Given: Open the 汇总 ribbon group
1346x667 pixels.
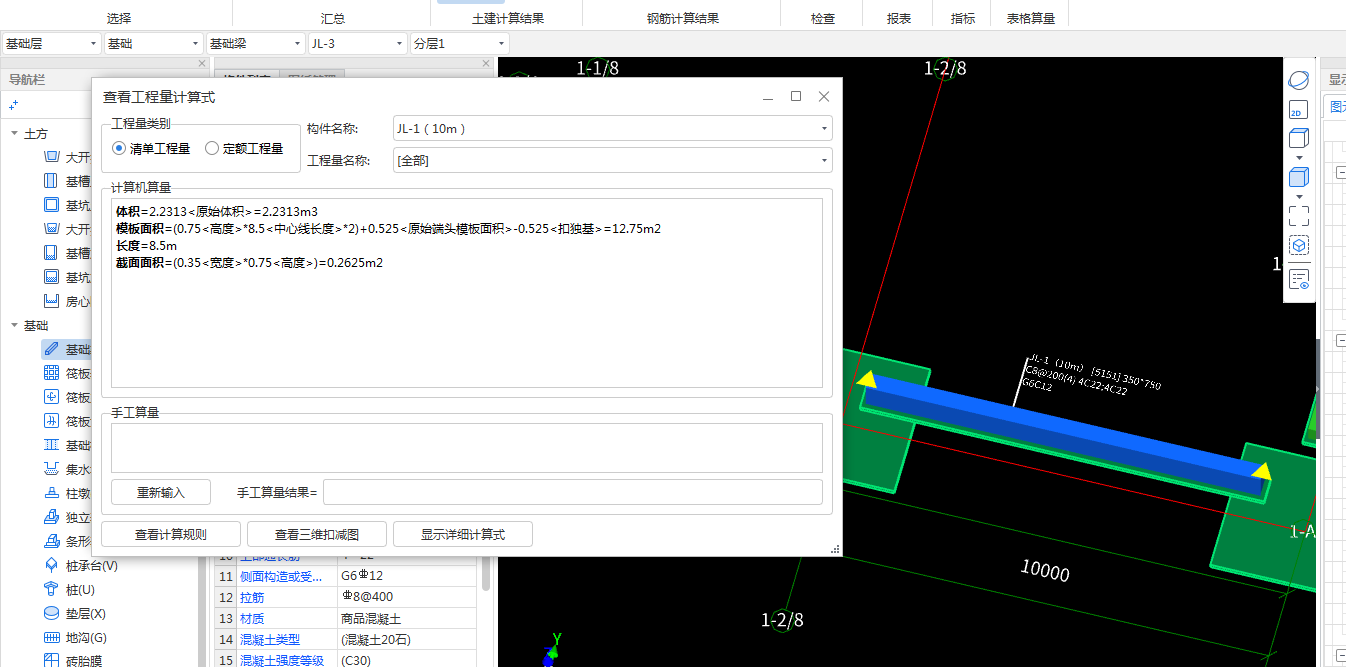Looking at the screenshot, I should click(x=334, y=18).
